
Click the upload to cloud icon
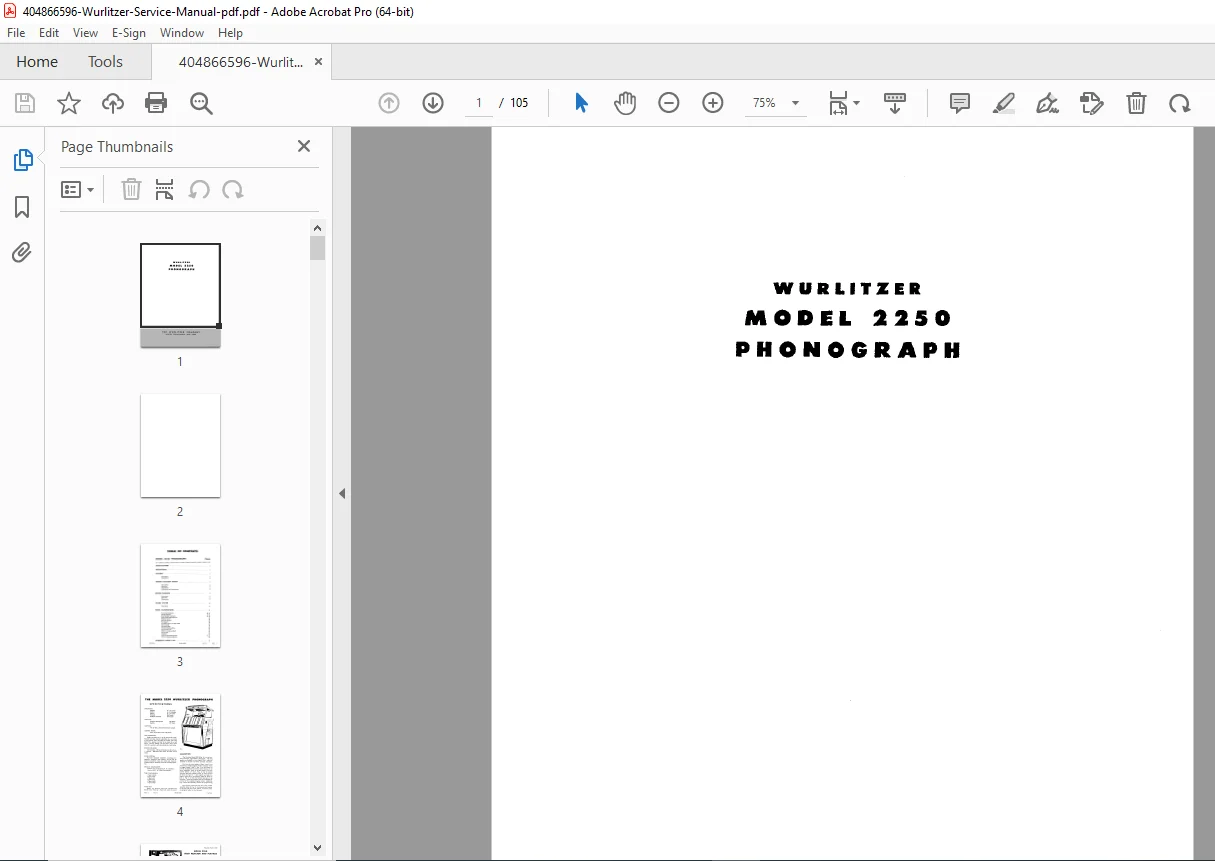tap(113, 103)
